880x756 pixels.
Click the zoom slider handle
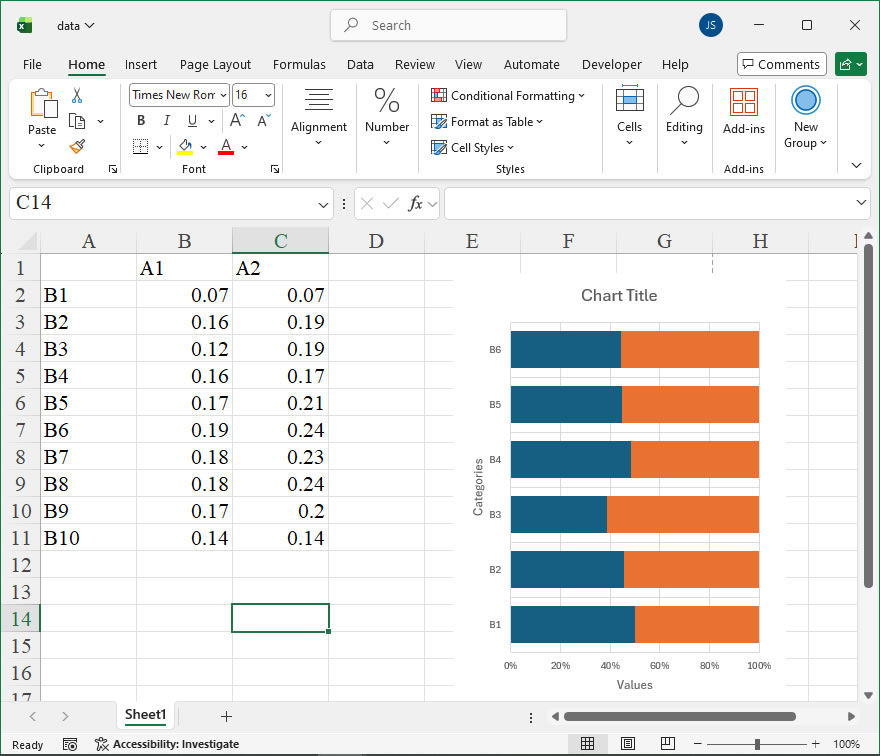(x=757, y=744)
